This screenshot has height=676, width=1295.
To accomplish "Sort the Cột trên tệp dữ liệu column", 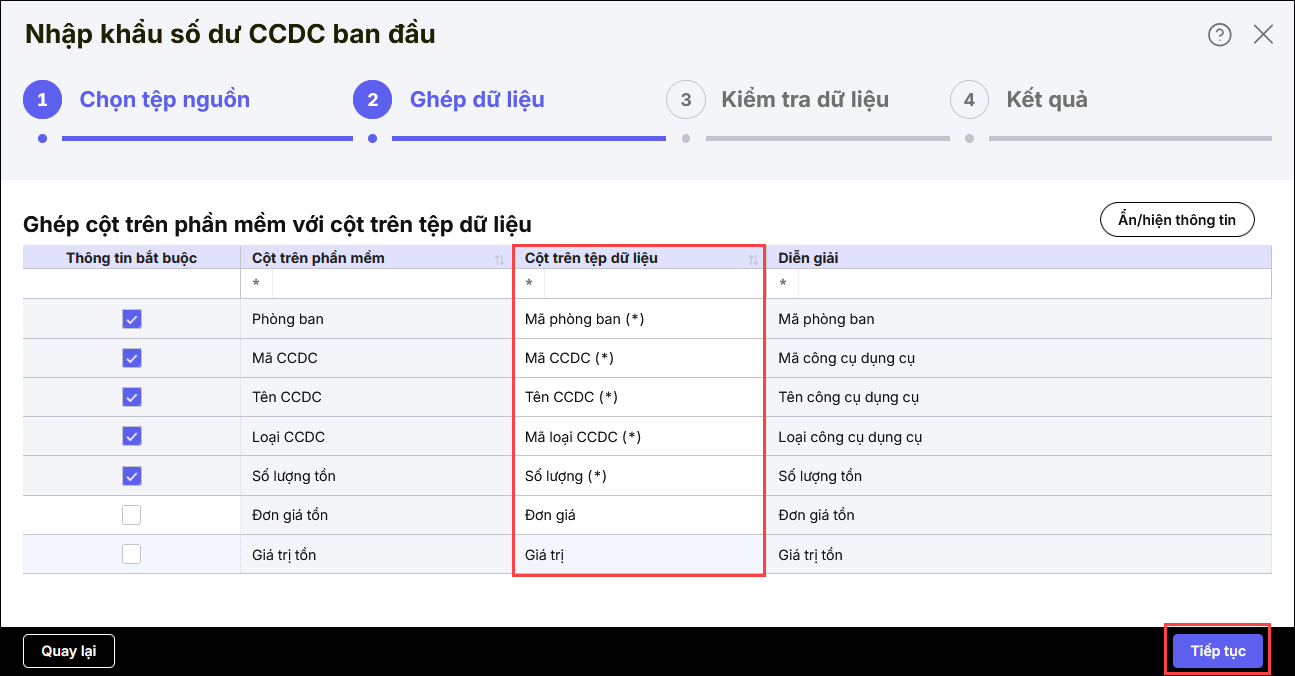I will pyautogui.click(x=753, y=259).
